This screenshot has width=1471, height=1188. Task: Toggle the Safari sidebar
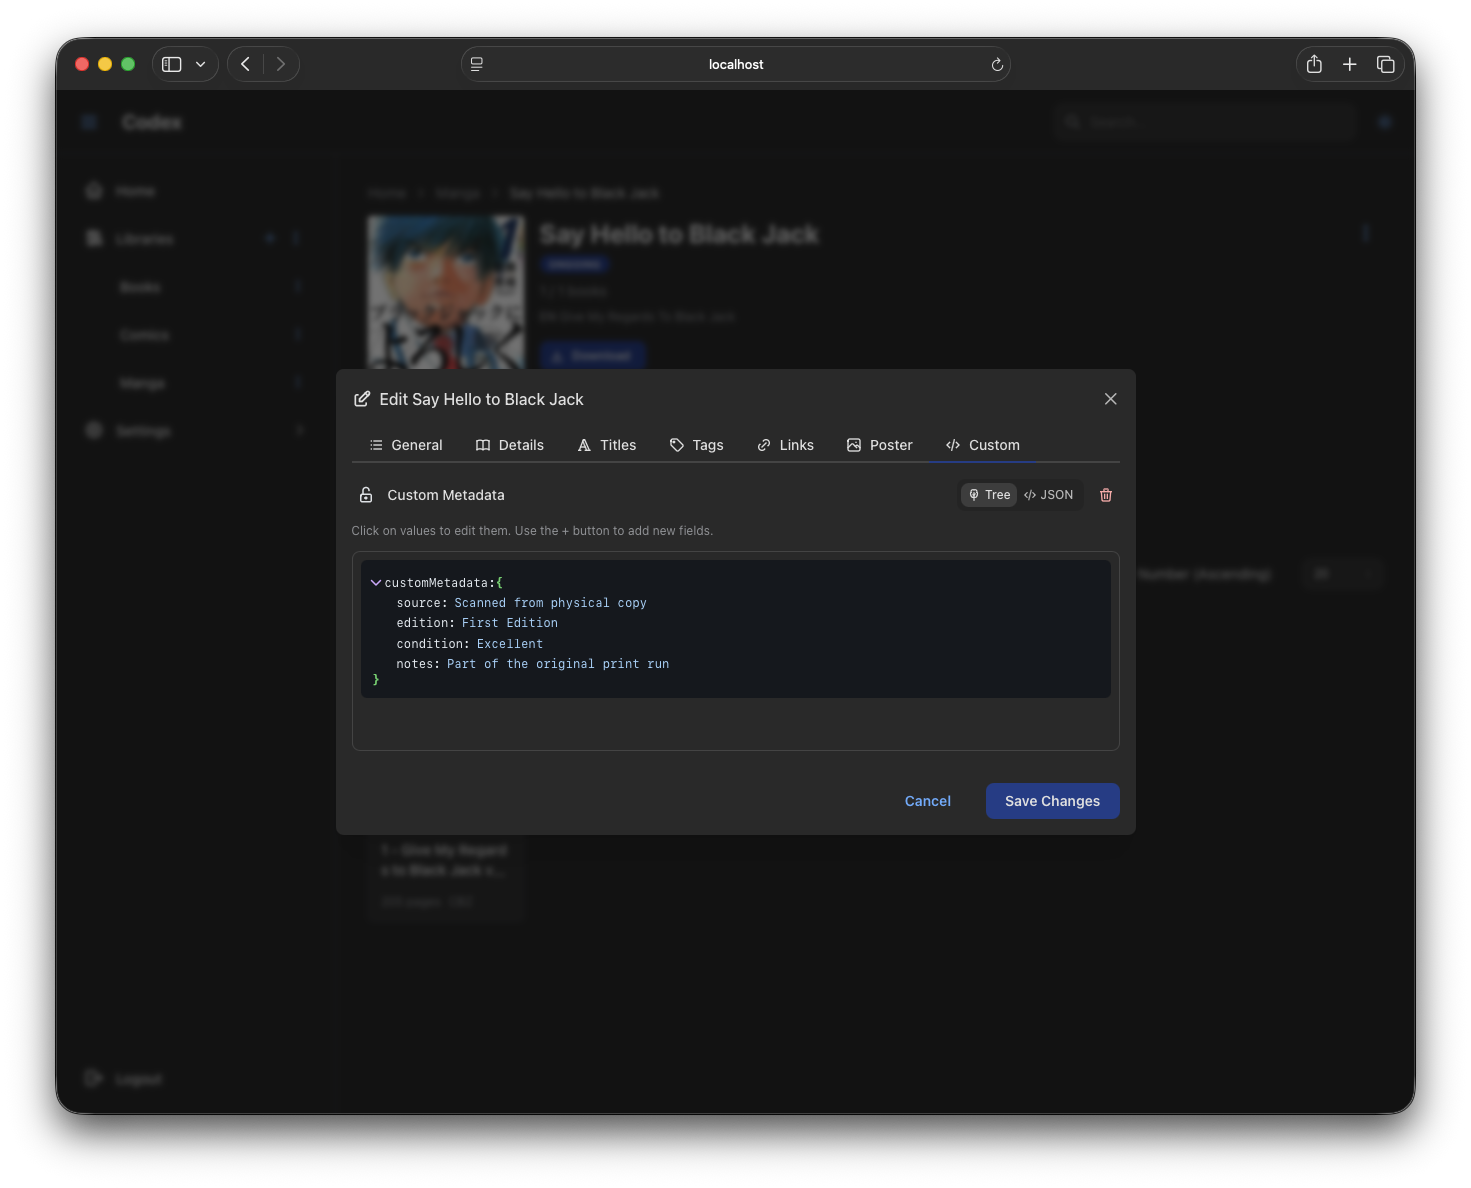(170, 63)
